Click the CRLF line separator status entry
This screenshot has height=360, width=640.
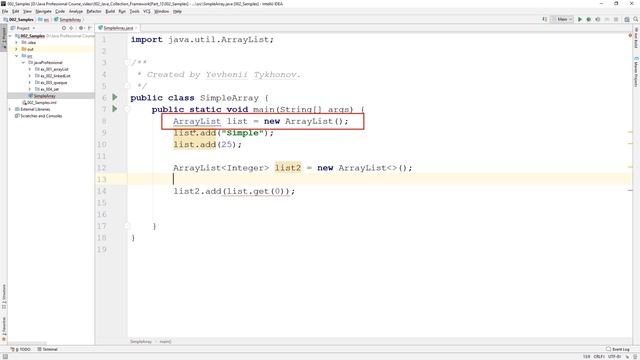[x=599, y=356]
